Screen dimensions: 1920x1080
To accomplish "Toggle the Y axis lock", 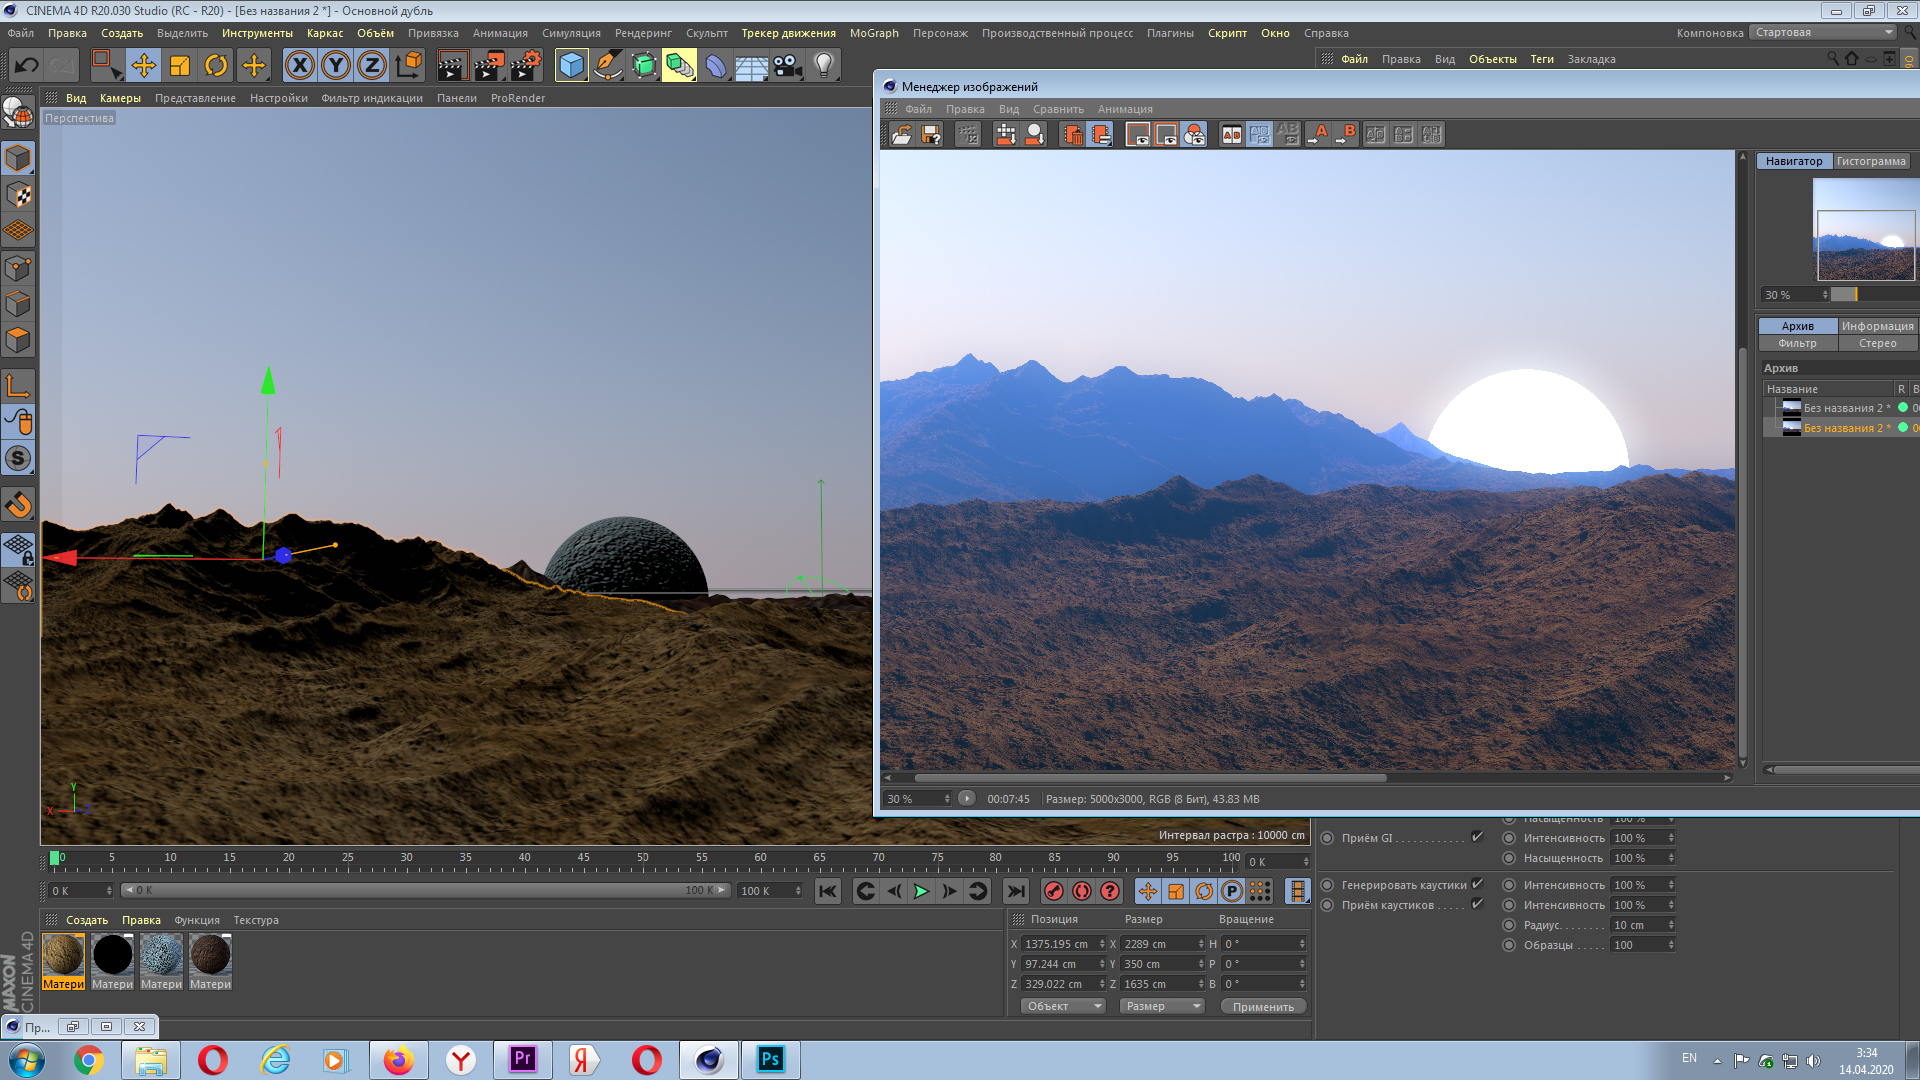I will click(336, 66).
